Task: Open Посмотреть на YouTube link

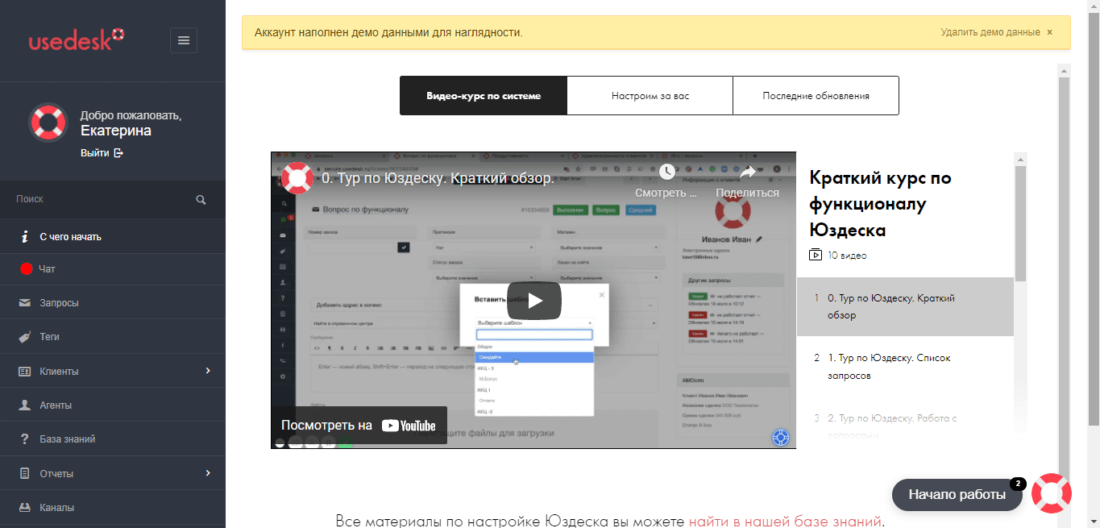Action: [x=358, y=425]
